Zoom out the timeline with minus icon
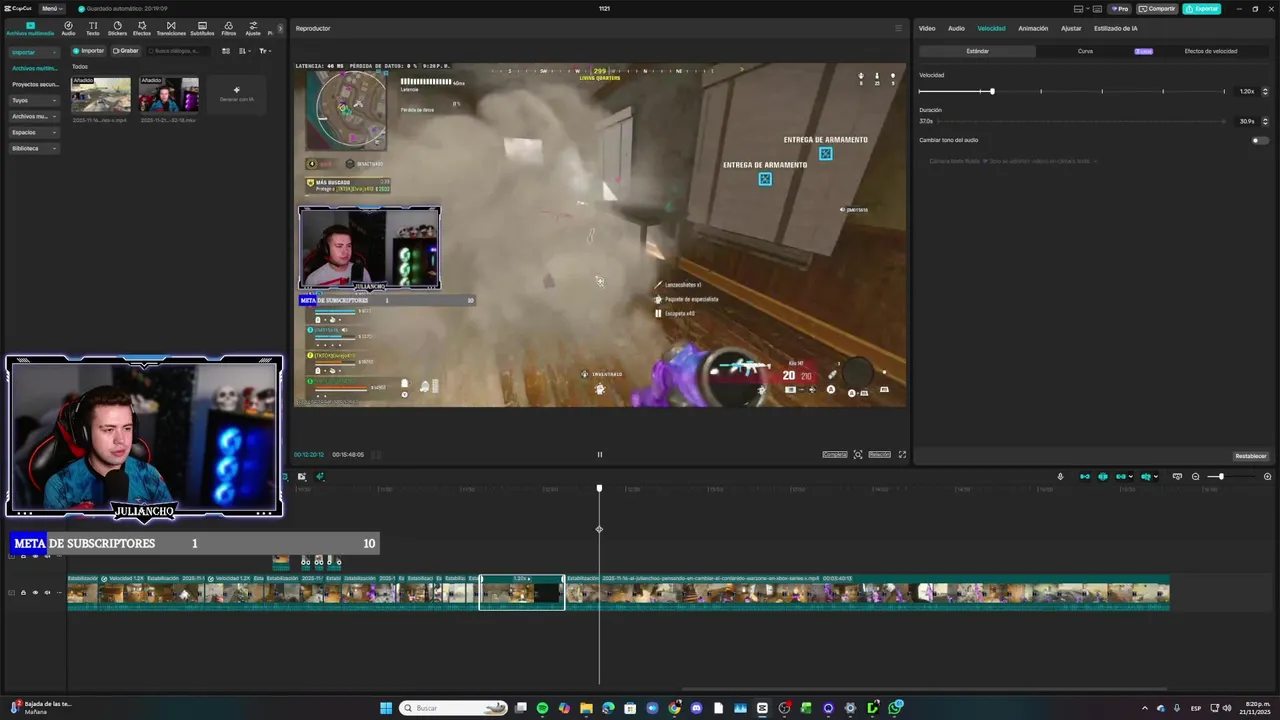The width and height of the screenshot is (1280, 720). 1196,476
